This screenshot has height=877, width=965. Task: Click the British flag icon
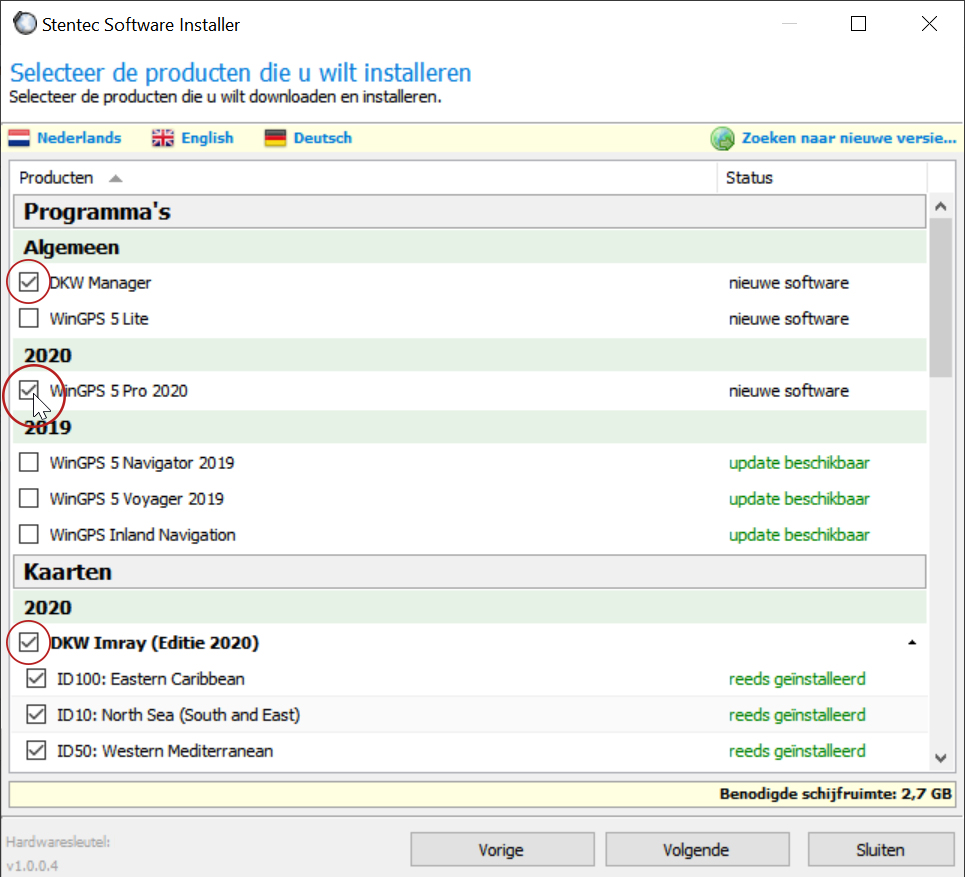click(x=162, y=138)
